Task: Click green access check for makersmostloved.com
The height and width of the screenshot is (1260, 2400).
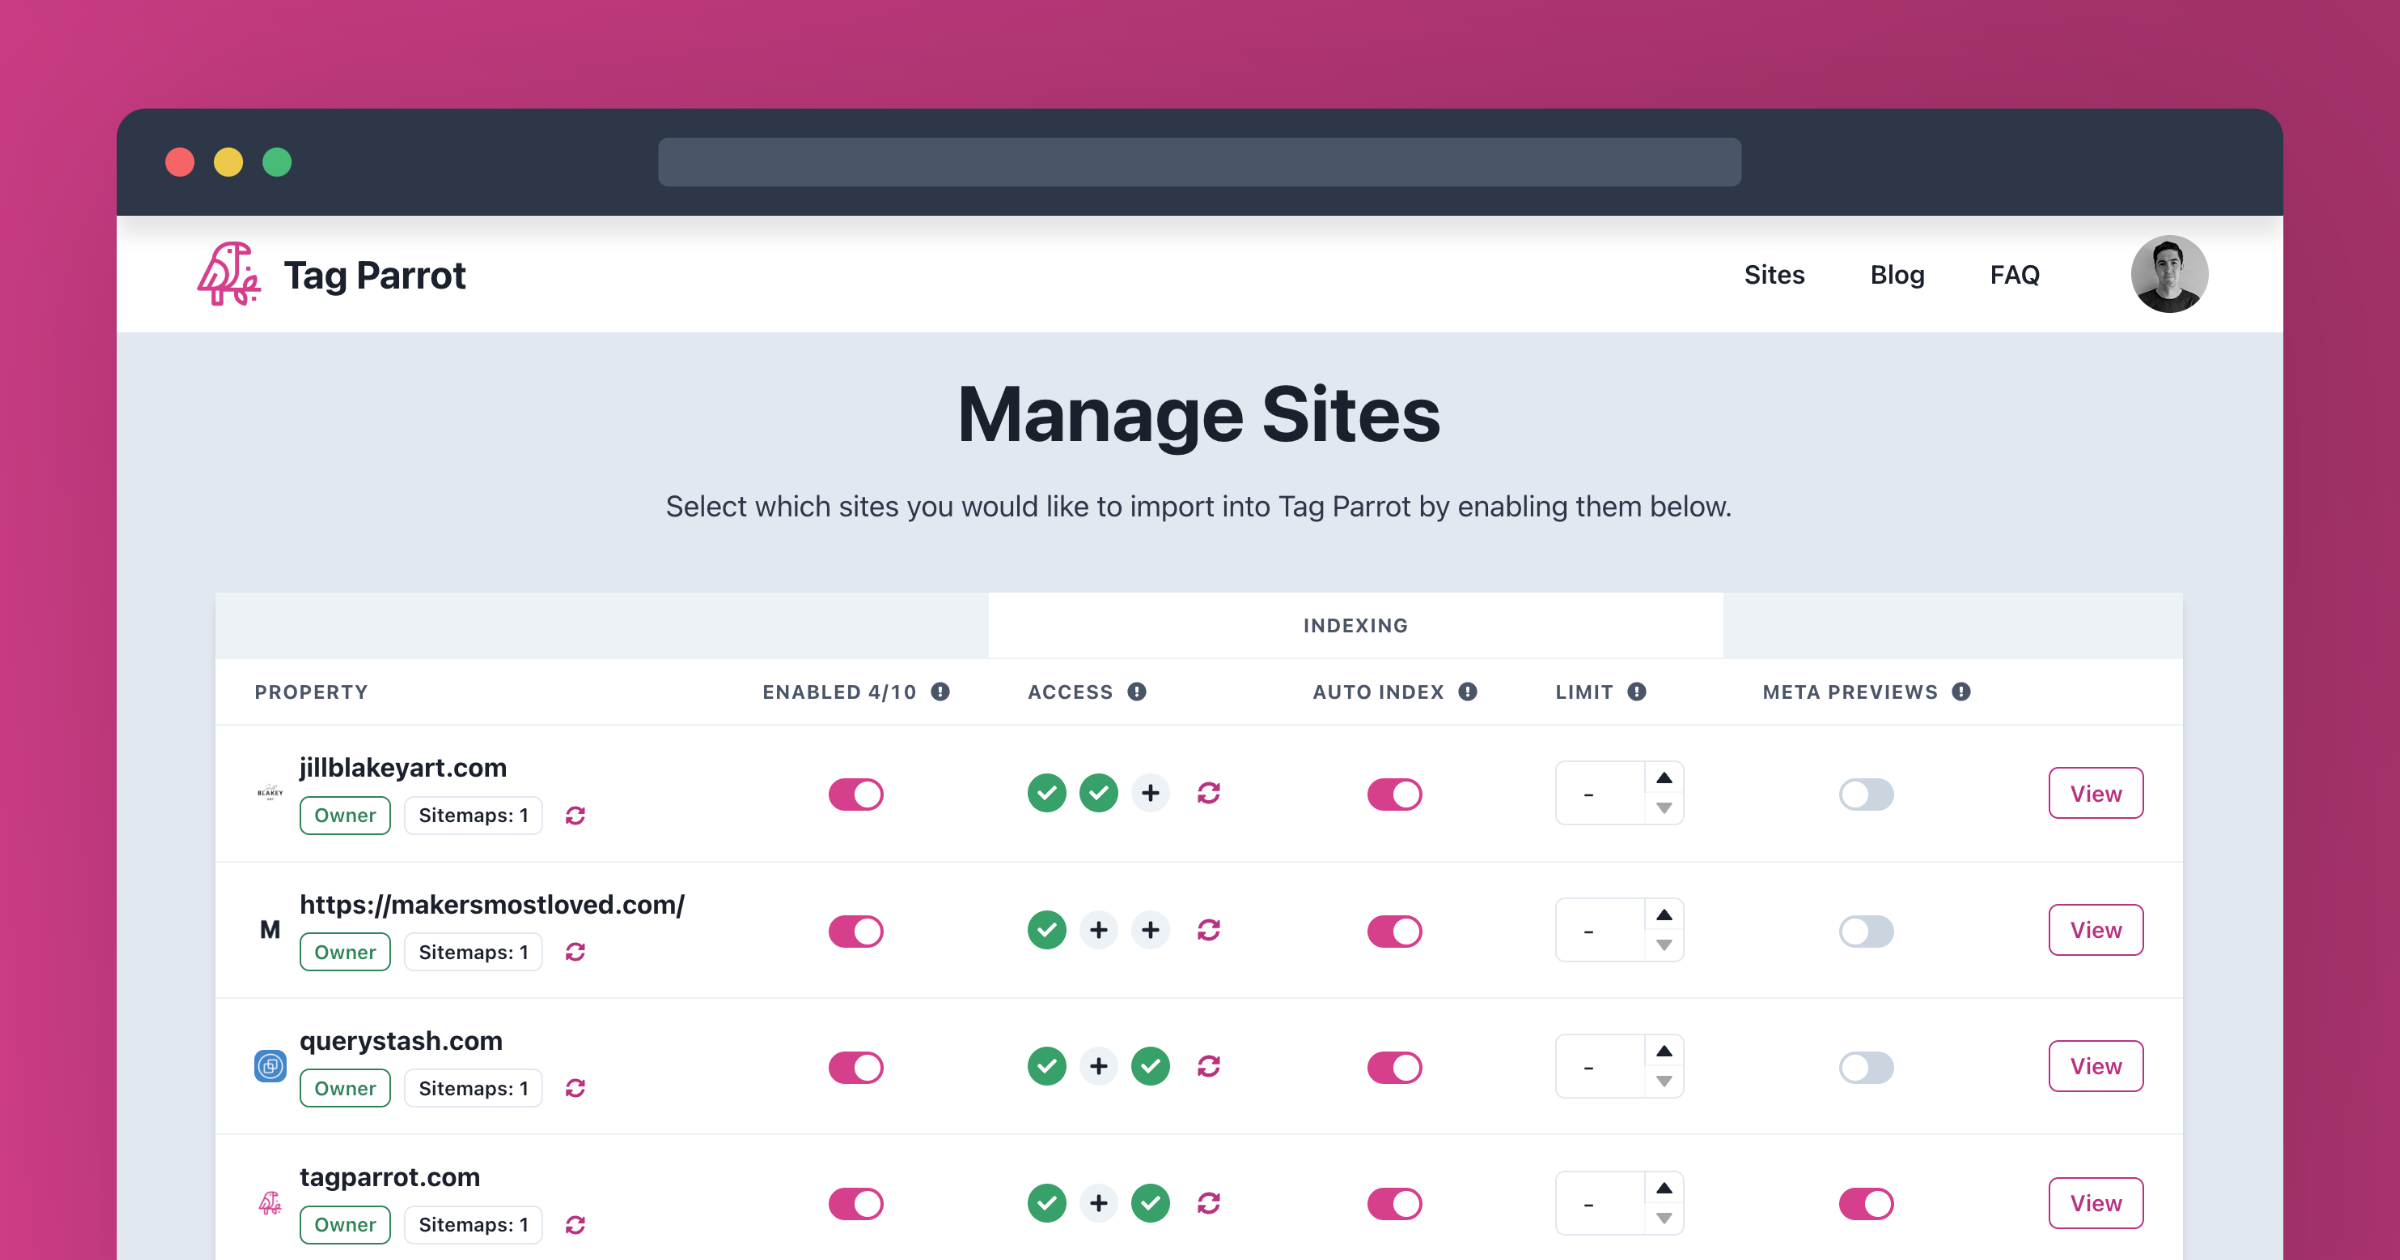Action: pyautogui.click(x=1047, y=930)
